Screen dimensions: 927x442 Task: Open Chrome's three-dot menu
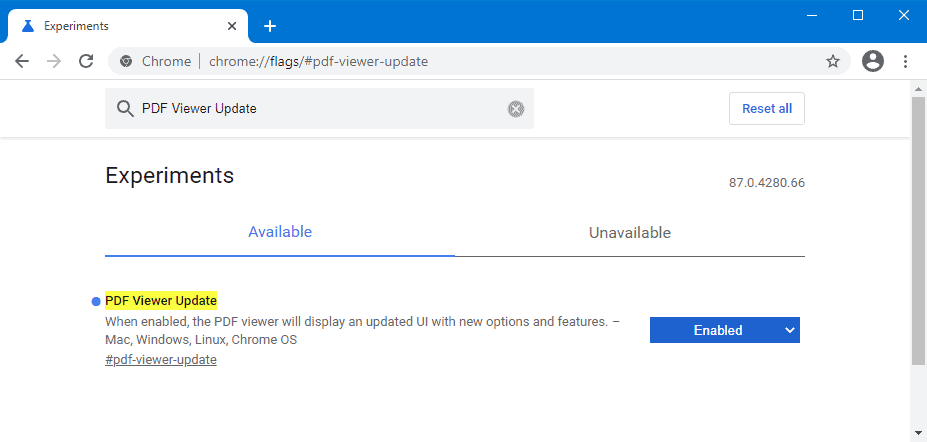point(905,61)
